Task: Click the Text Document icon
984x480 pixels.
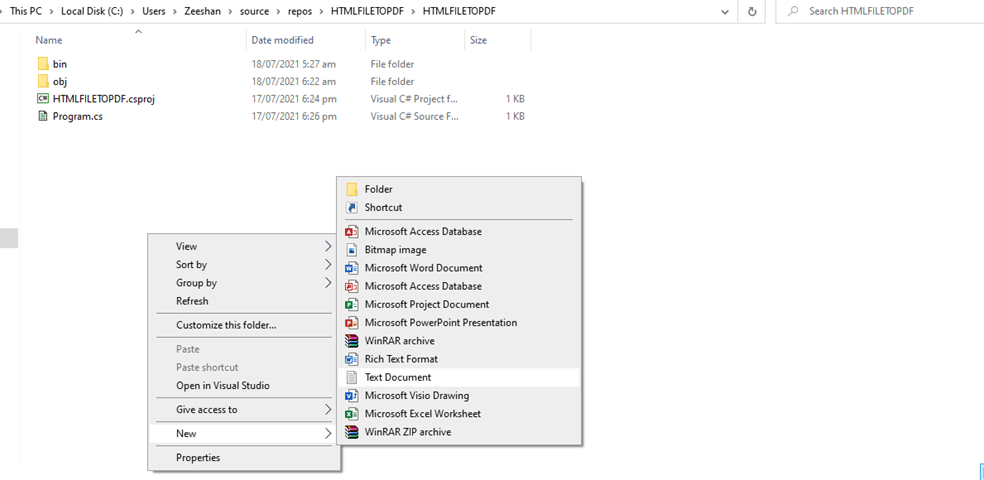Action: 352,377
